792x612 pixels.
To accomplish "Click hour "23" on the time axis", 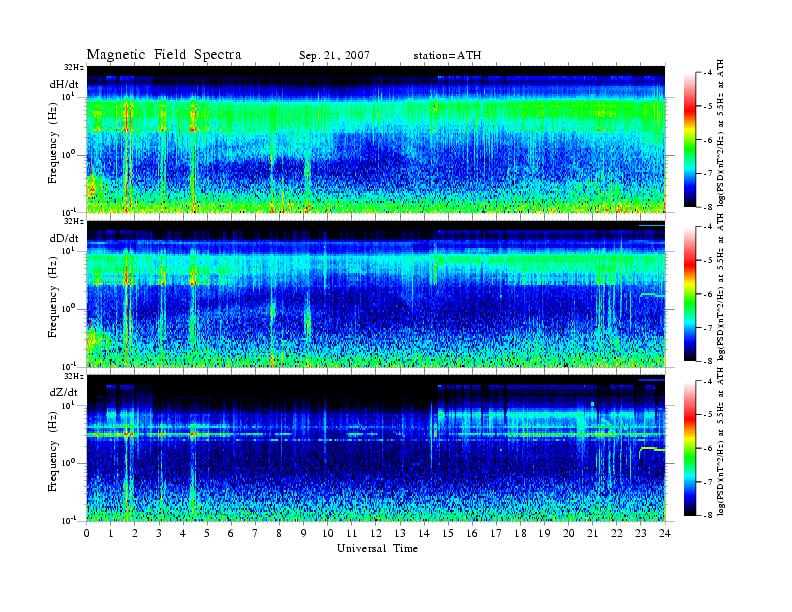I will pos(641,533).
